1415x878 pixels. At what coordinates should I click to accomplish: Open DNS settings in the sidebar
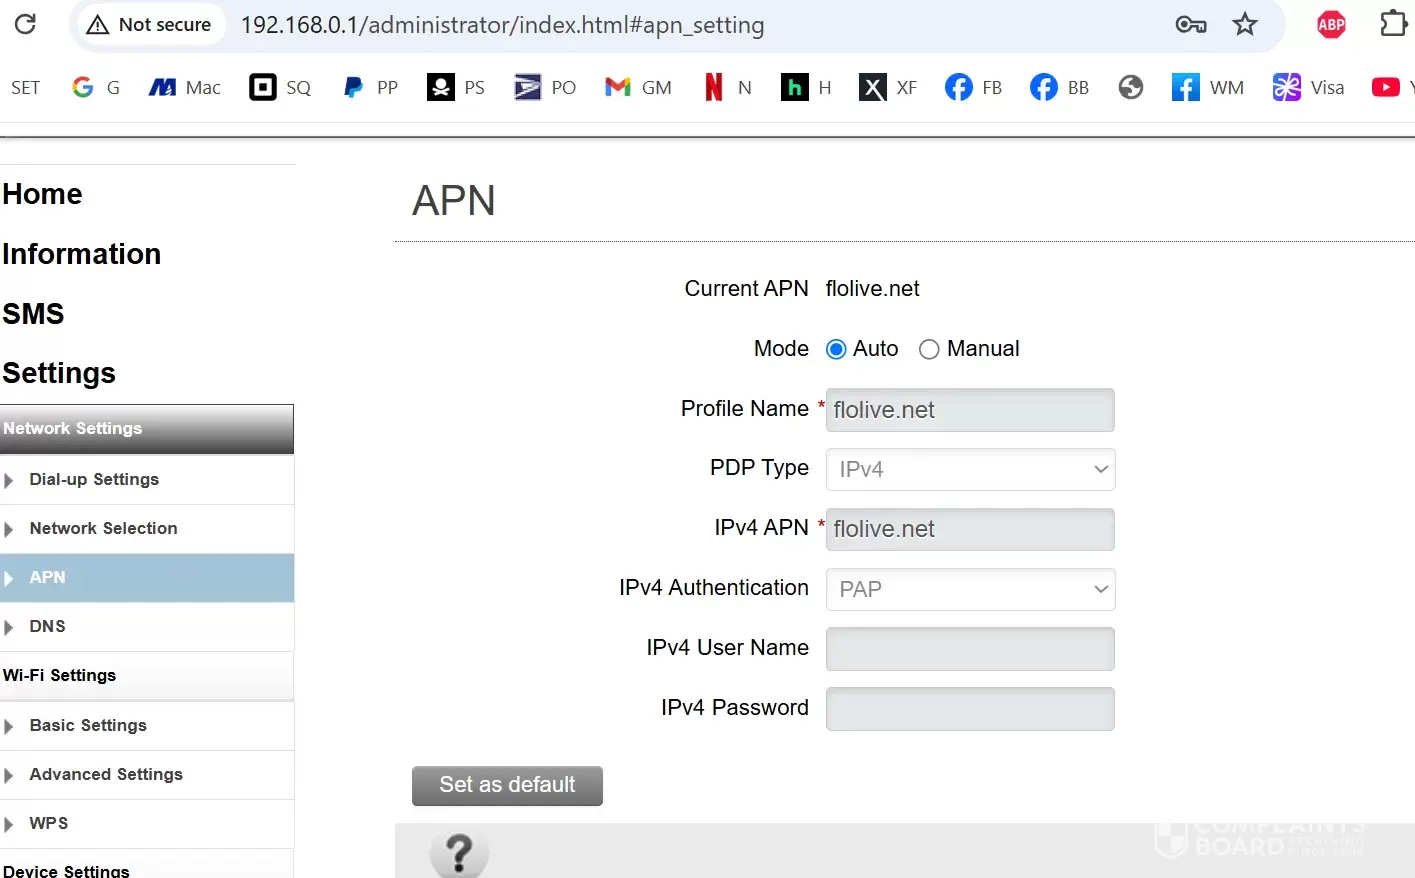pyautogui.click(x=47, y=627)
